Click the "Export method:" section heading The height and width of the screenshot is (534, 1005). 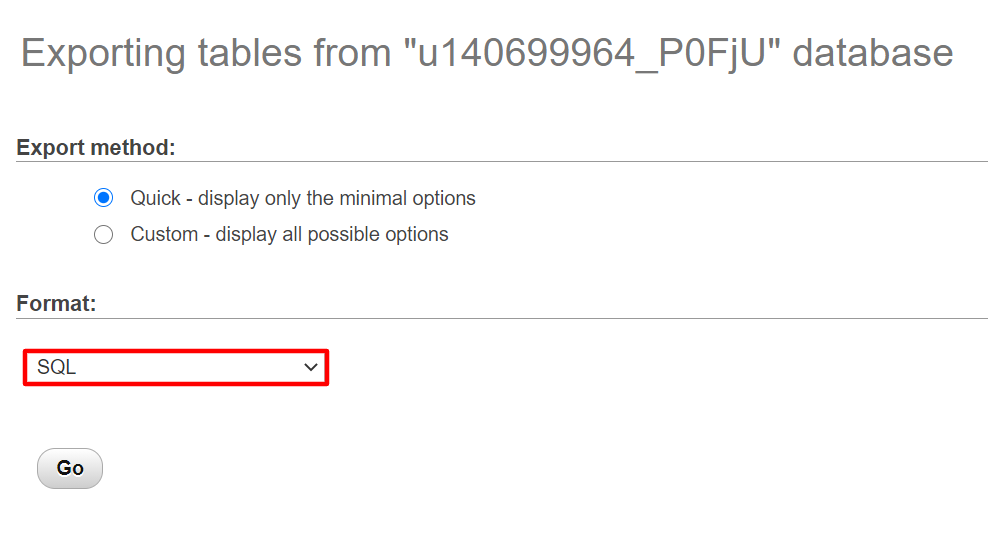pyautogui.click(x=96, y=148)
